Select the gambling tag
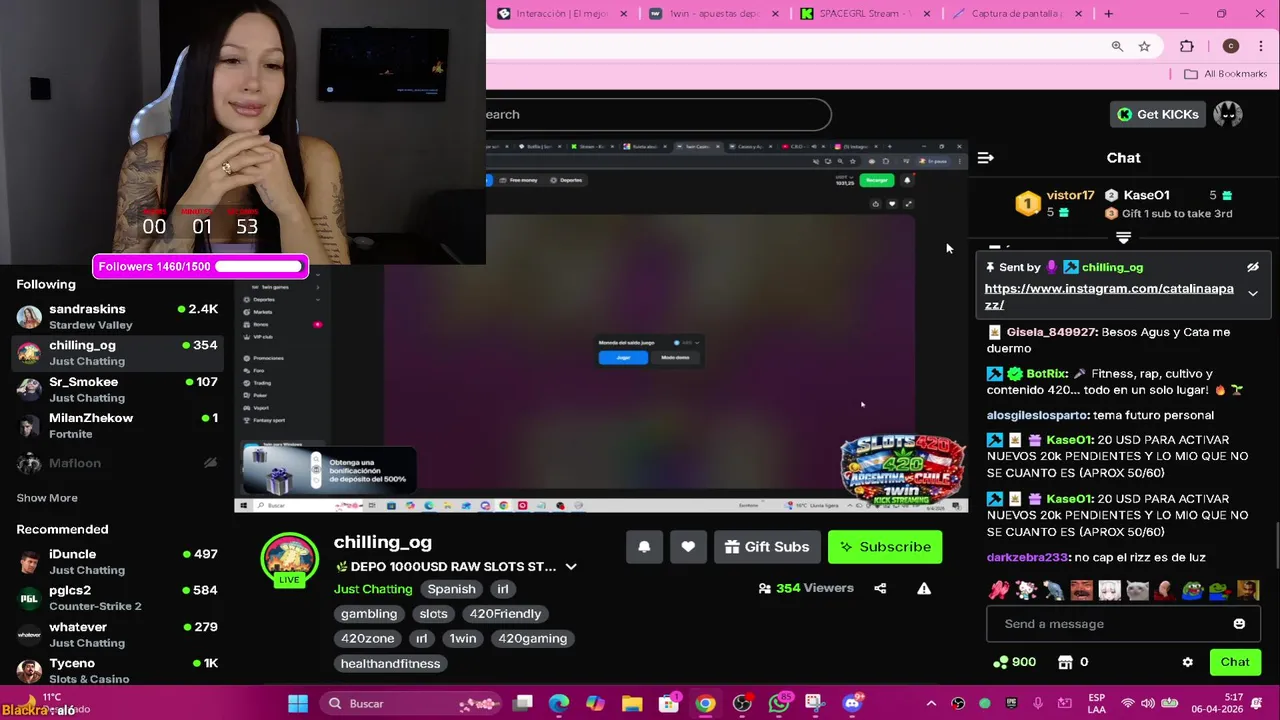 click(369, 614)
